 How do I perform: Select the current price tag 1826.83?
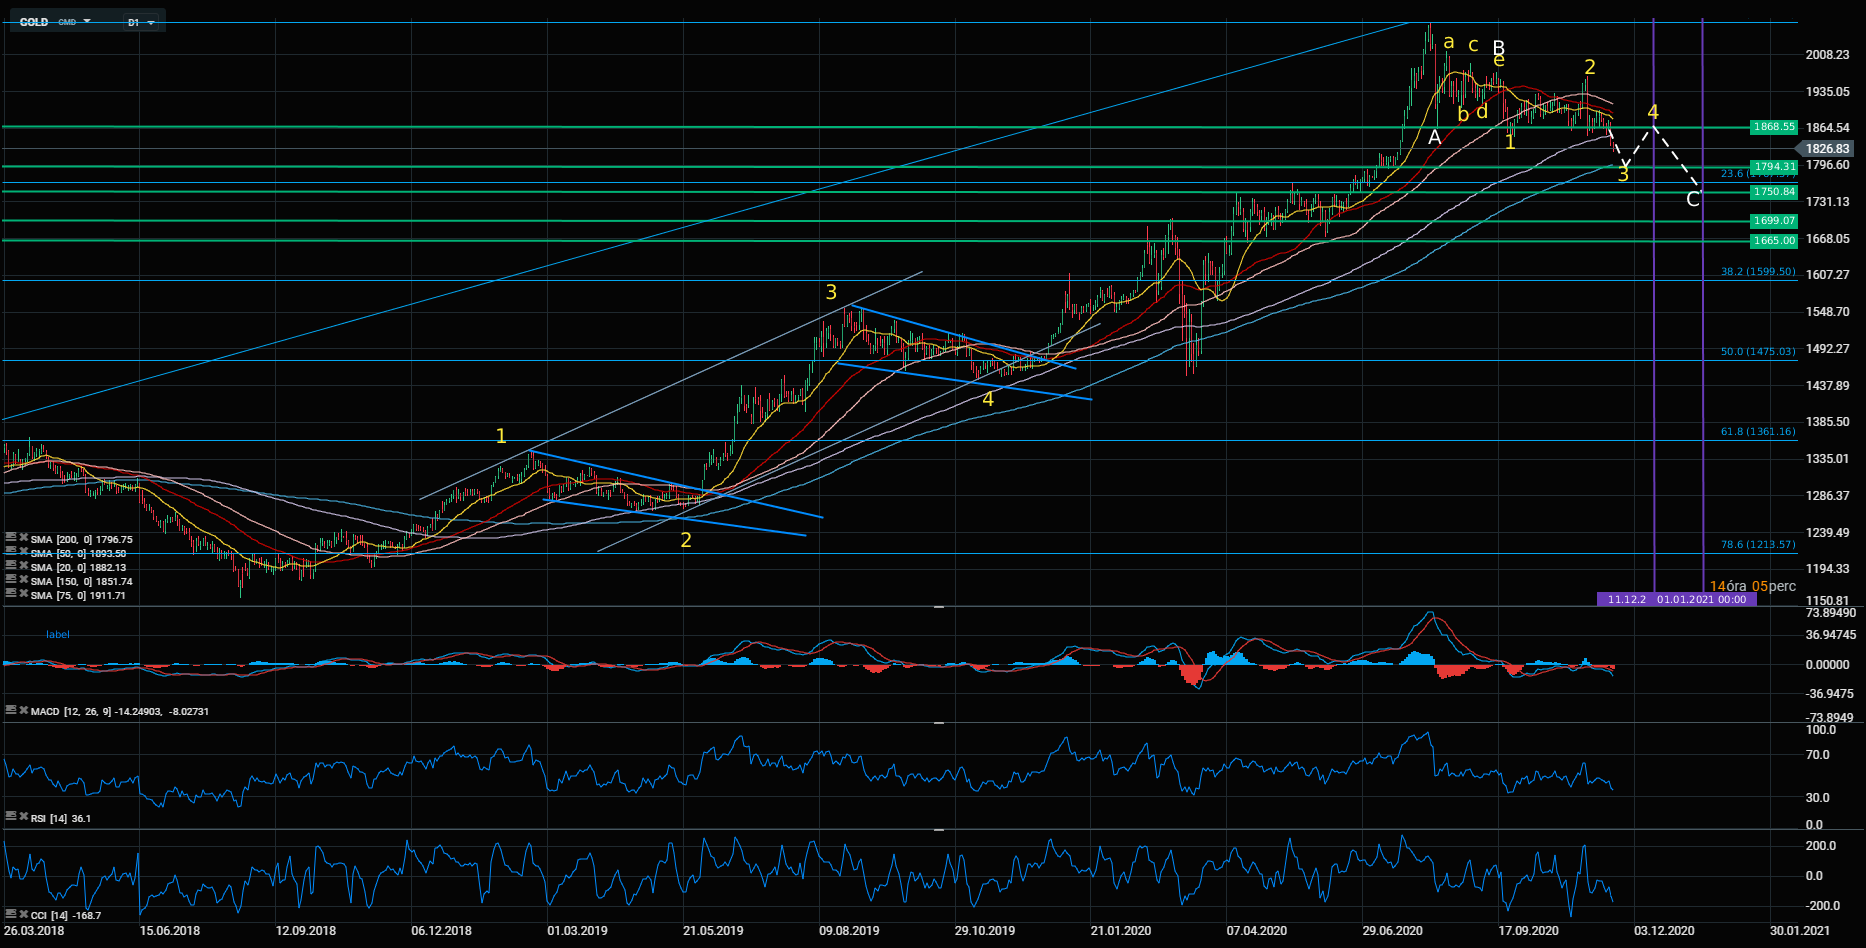point(1827,149)
